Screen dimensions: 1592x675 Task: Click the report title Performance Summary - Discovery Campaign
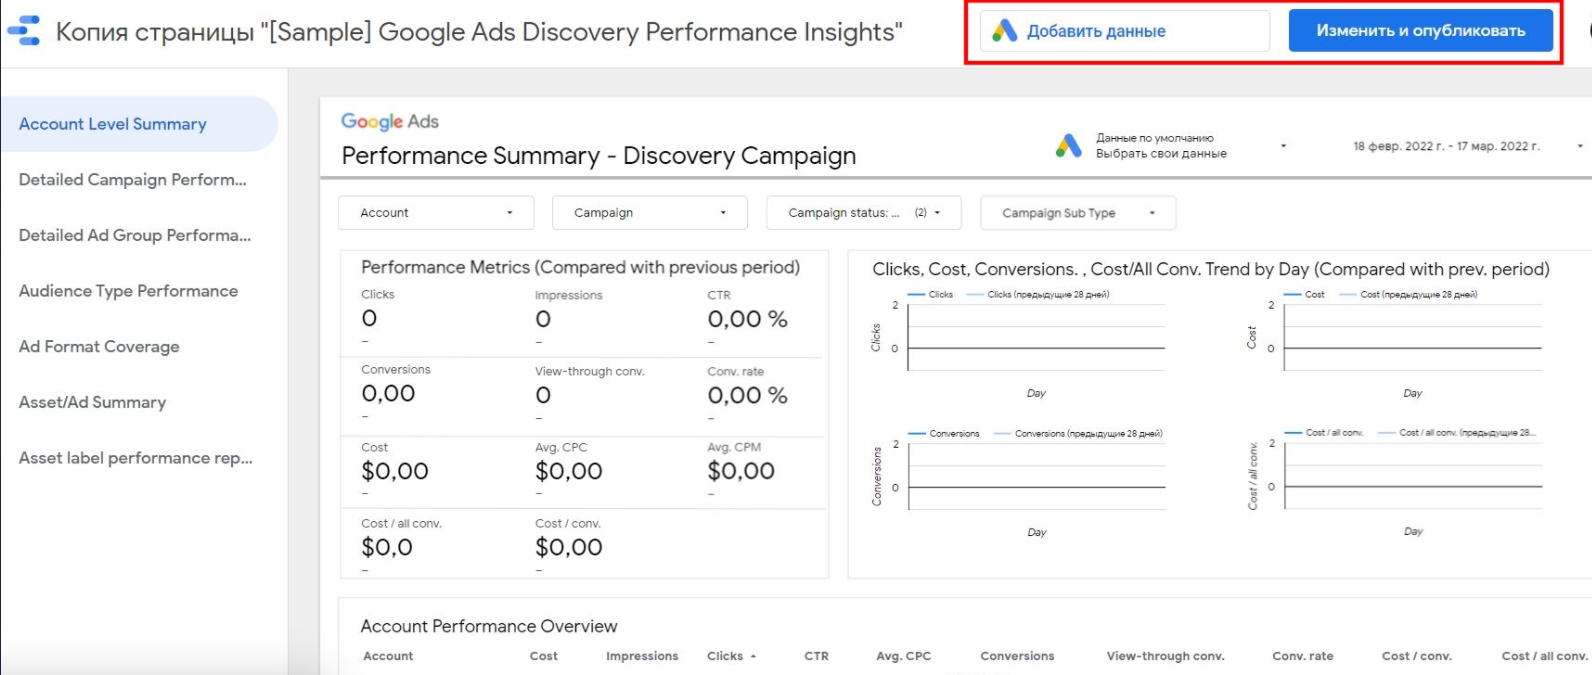[x=599, y=156]
